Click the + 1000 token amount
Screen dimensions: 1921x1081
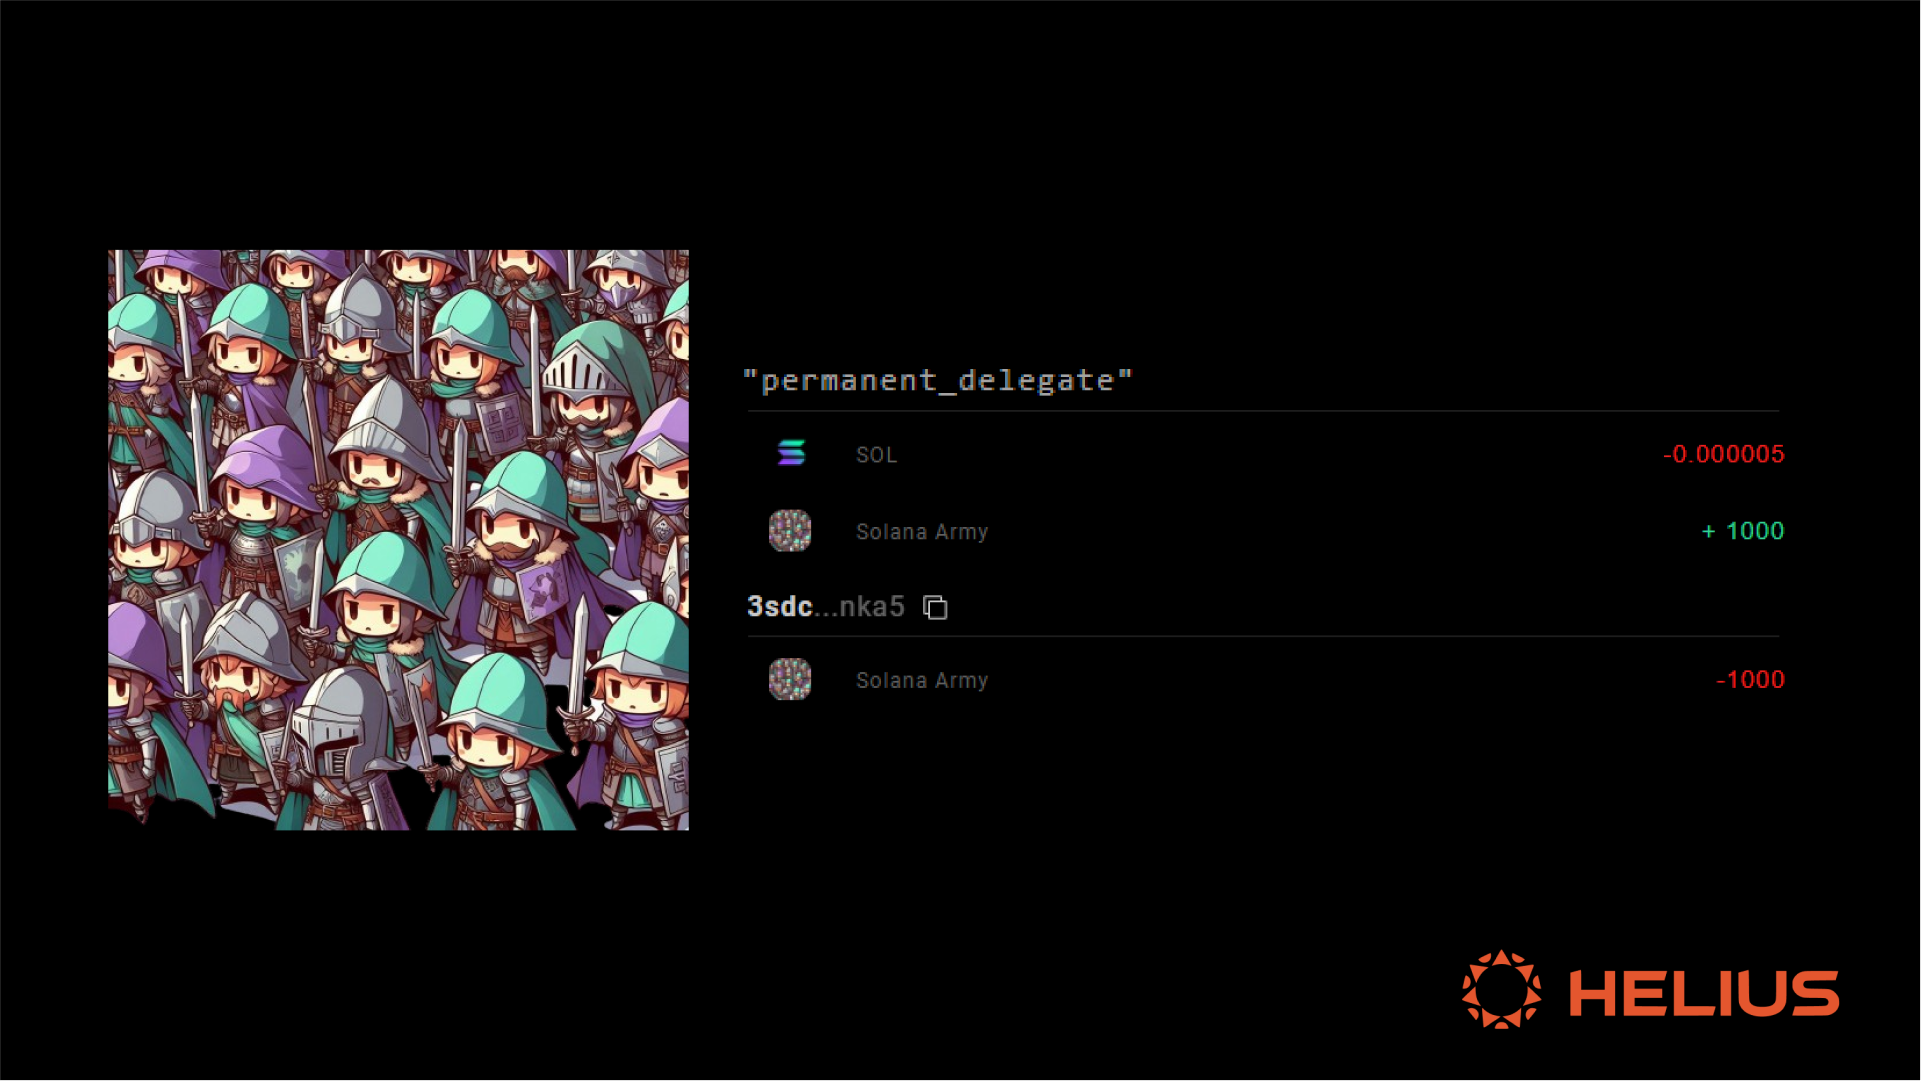(1743, 531)
